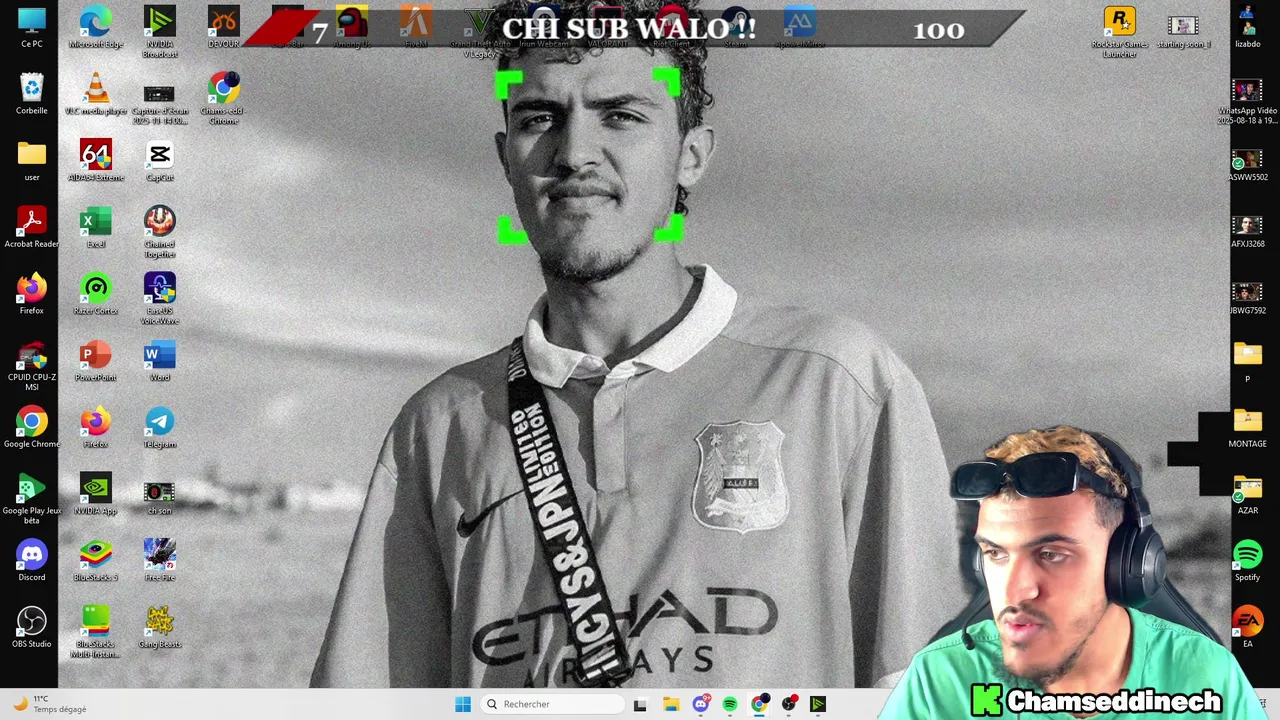Select the CPUID CPU-Z MSI icon
Screen dimensions: 1280x720
point(32,366)
